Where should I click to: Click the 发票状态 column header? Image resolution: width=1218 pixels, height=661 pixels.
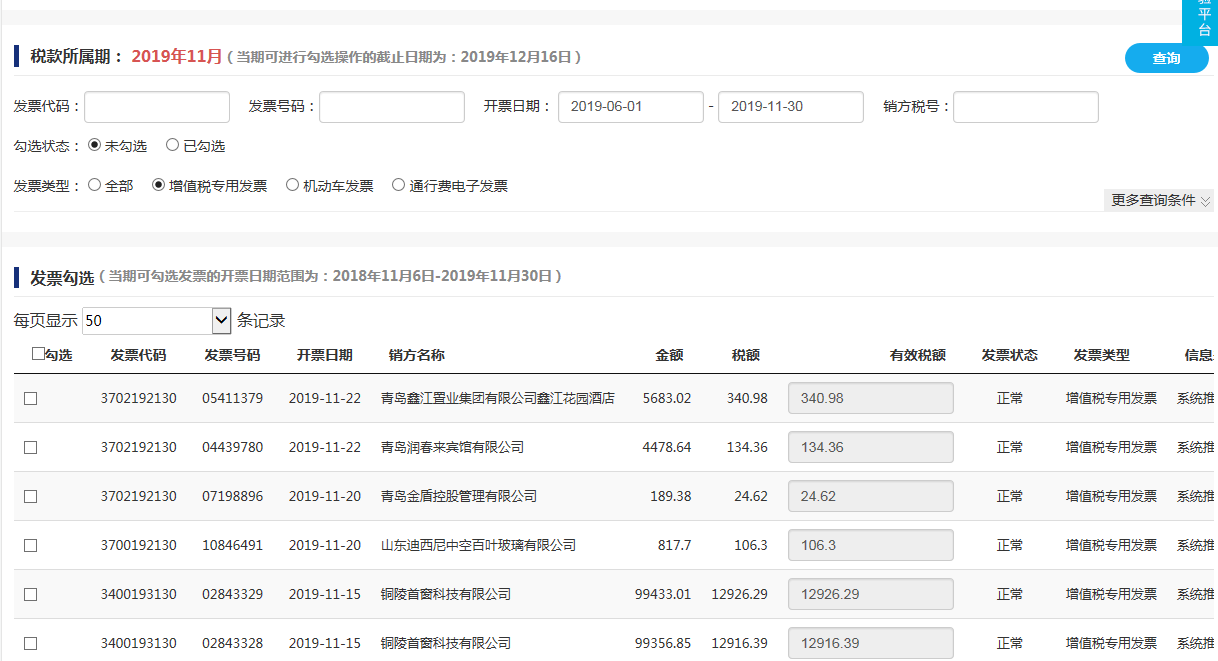pos(1010,355)
